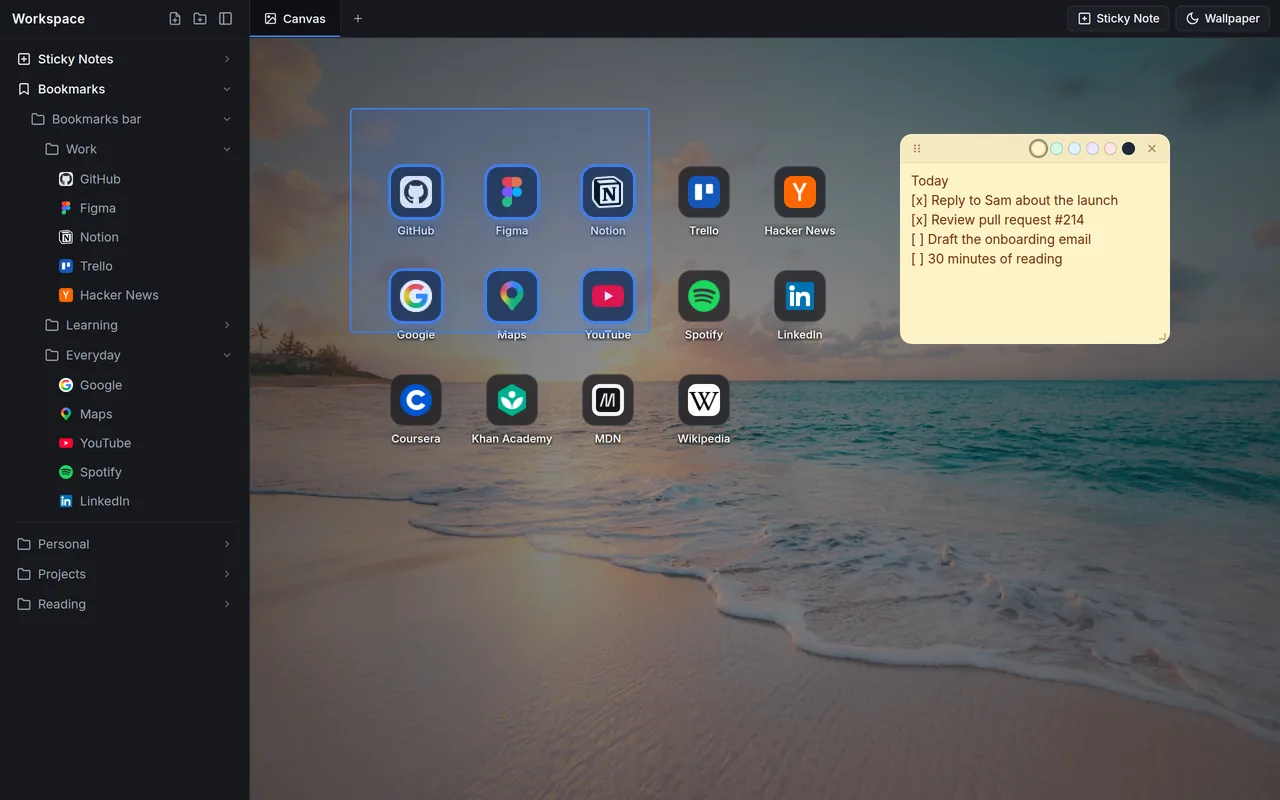Open the YouTube shortcut tile on the canvas
The height and width of the screenshot is (800, 1280).
pyautogui.click(x=608, y=296)
